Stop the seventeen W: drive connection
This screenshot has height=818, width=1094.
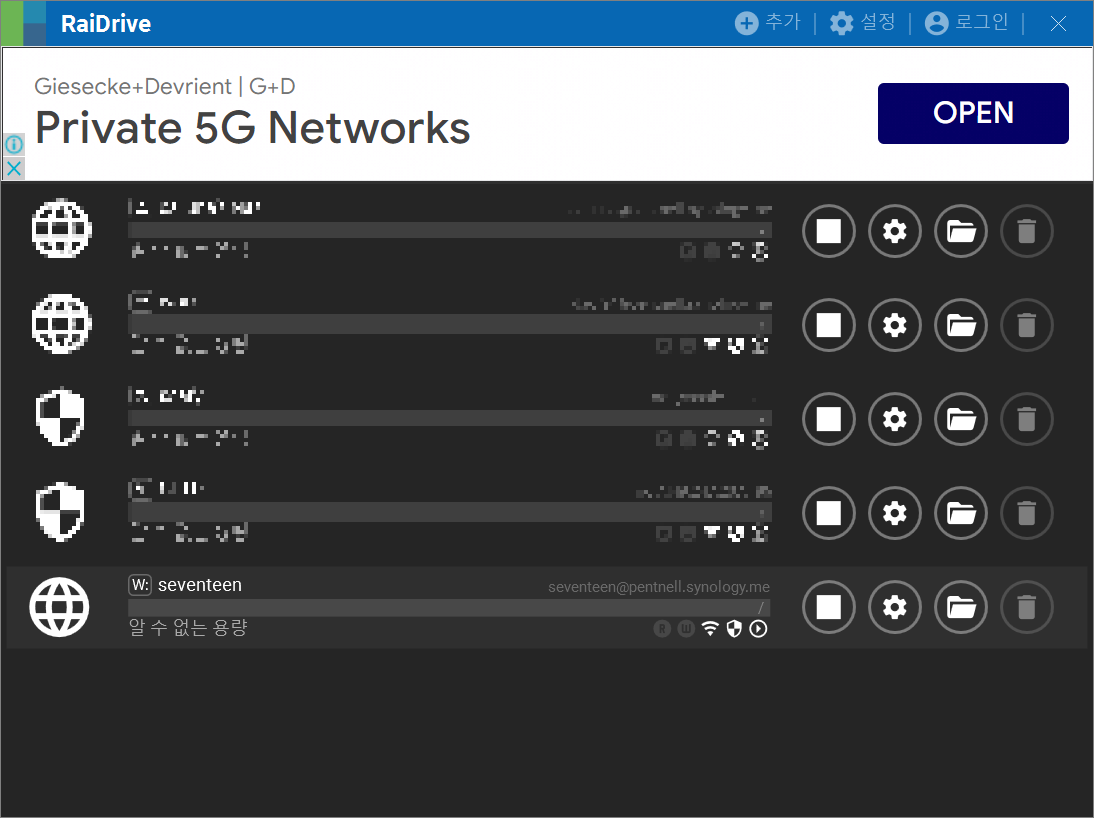(x=829, y=607)
